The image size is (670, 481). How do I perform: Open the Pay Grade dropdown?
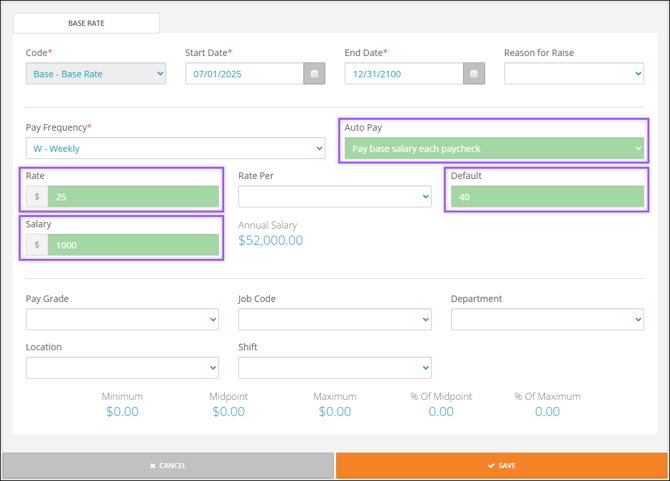122,320
